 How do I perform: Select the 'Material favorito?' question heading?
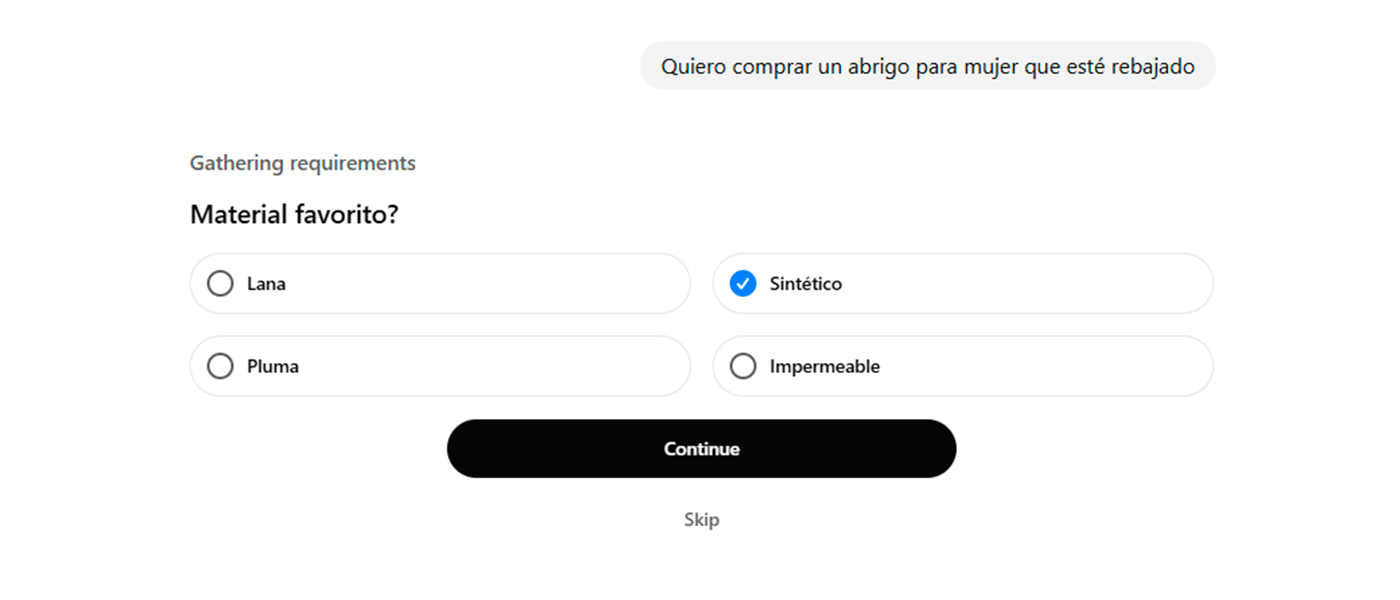(294, 214)
